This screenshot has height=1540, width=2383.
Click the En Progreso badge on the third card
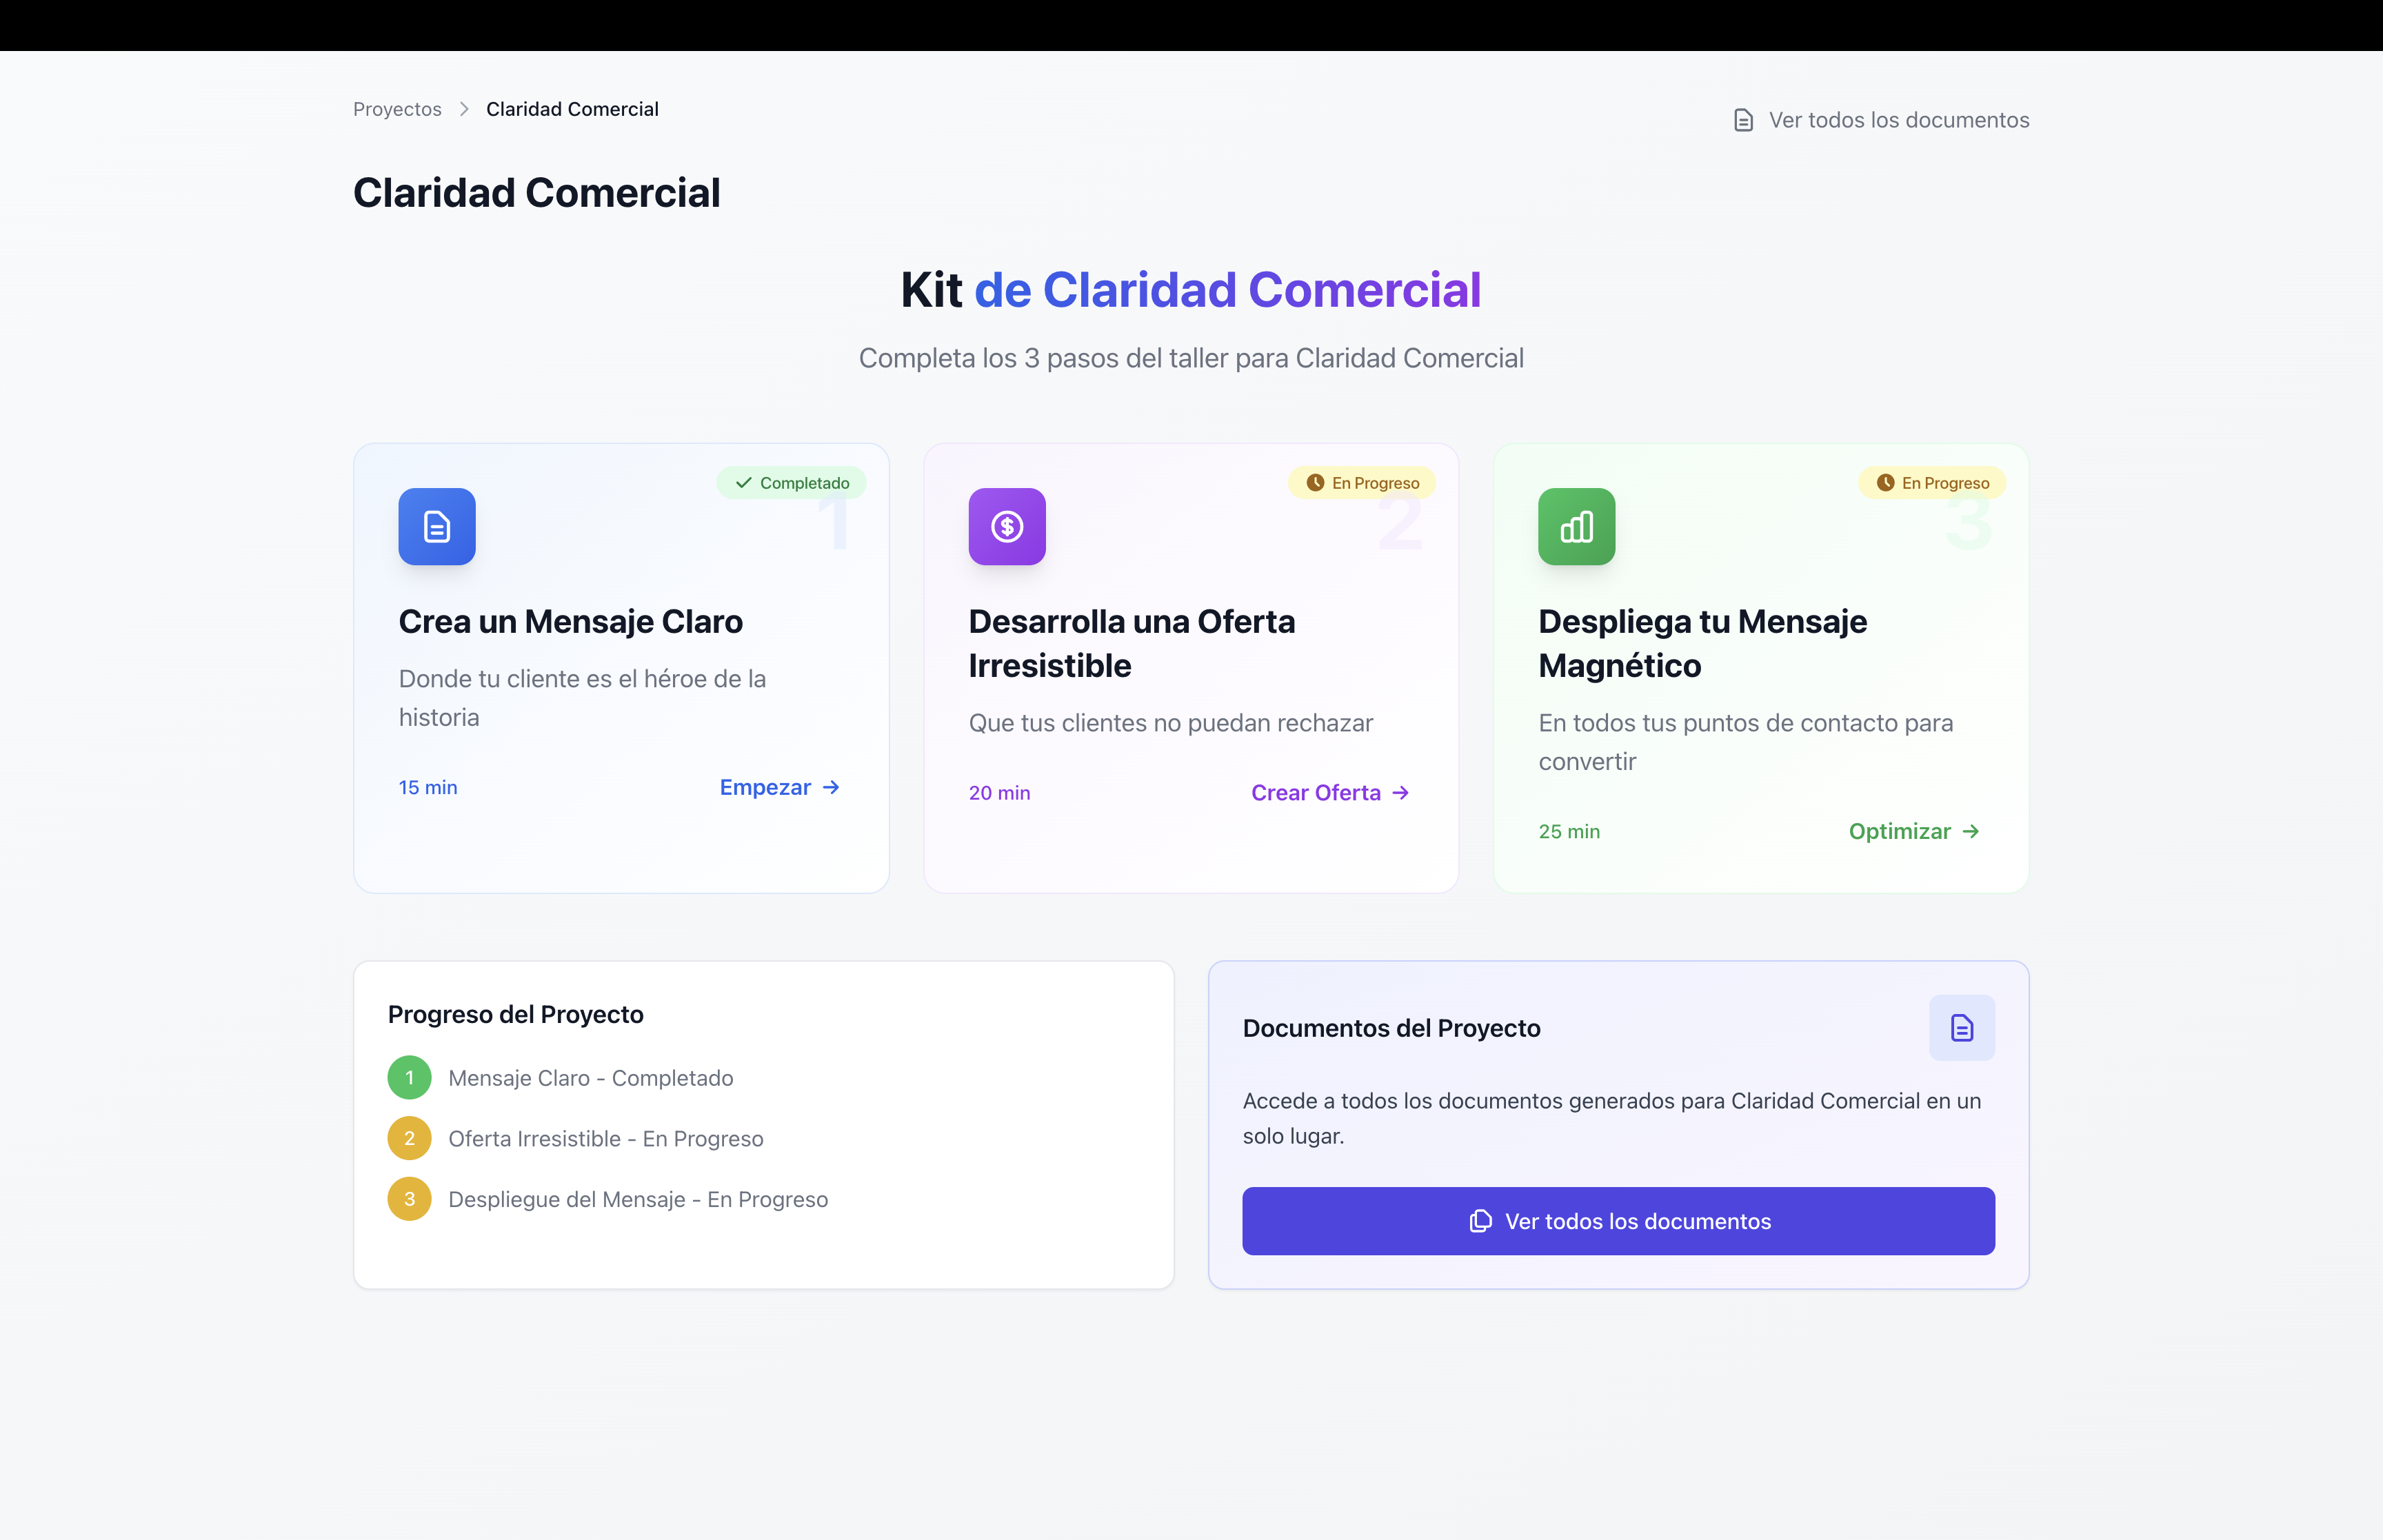(1931, 482)
